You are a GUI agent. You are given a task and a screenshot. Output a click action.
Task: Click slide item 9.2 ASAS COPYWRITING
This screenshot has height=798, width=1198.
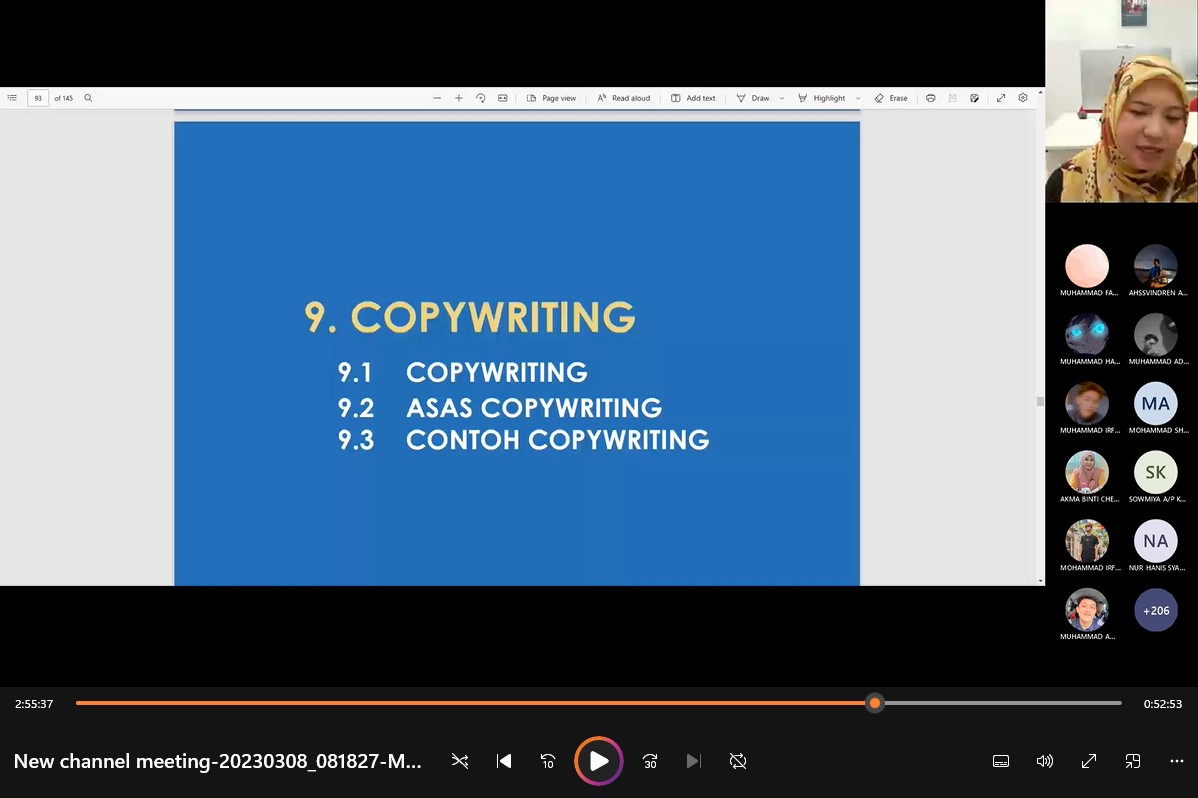click(x=500, y=407)
